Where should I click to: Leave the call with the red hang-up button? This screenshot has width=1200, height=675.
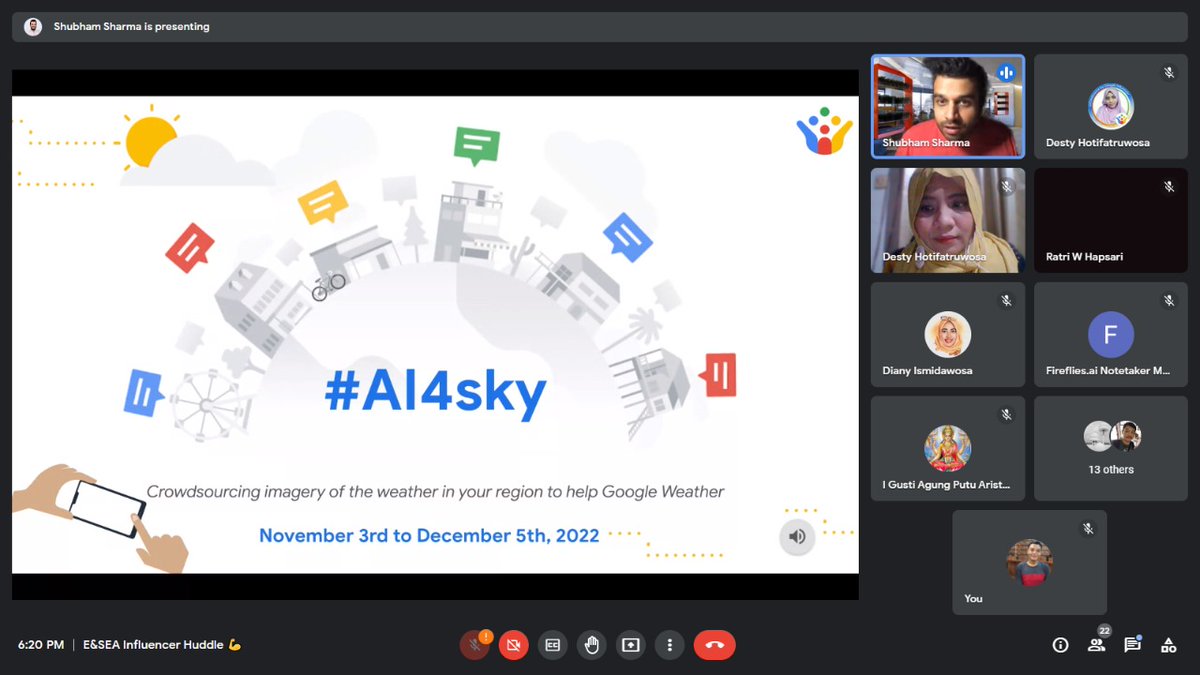tap(714, 645)
